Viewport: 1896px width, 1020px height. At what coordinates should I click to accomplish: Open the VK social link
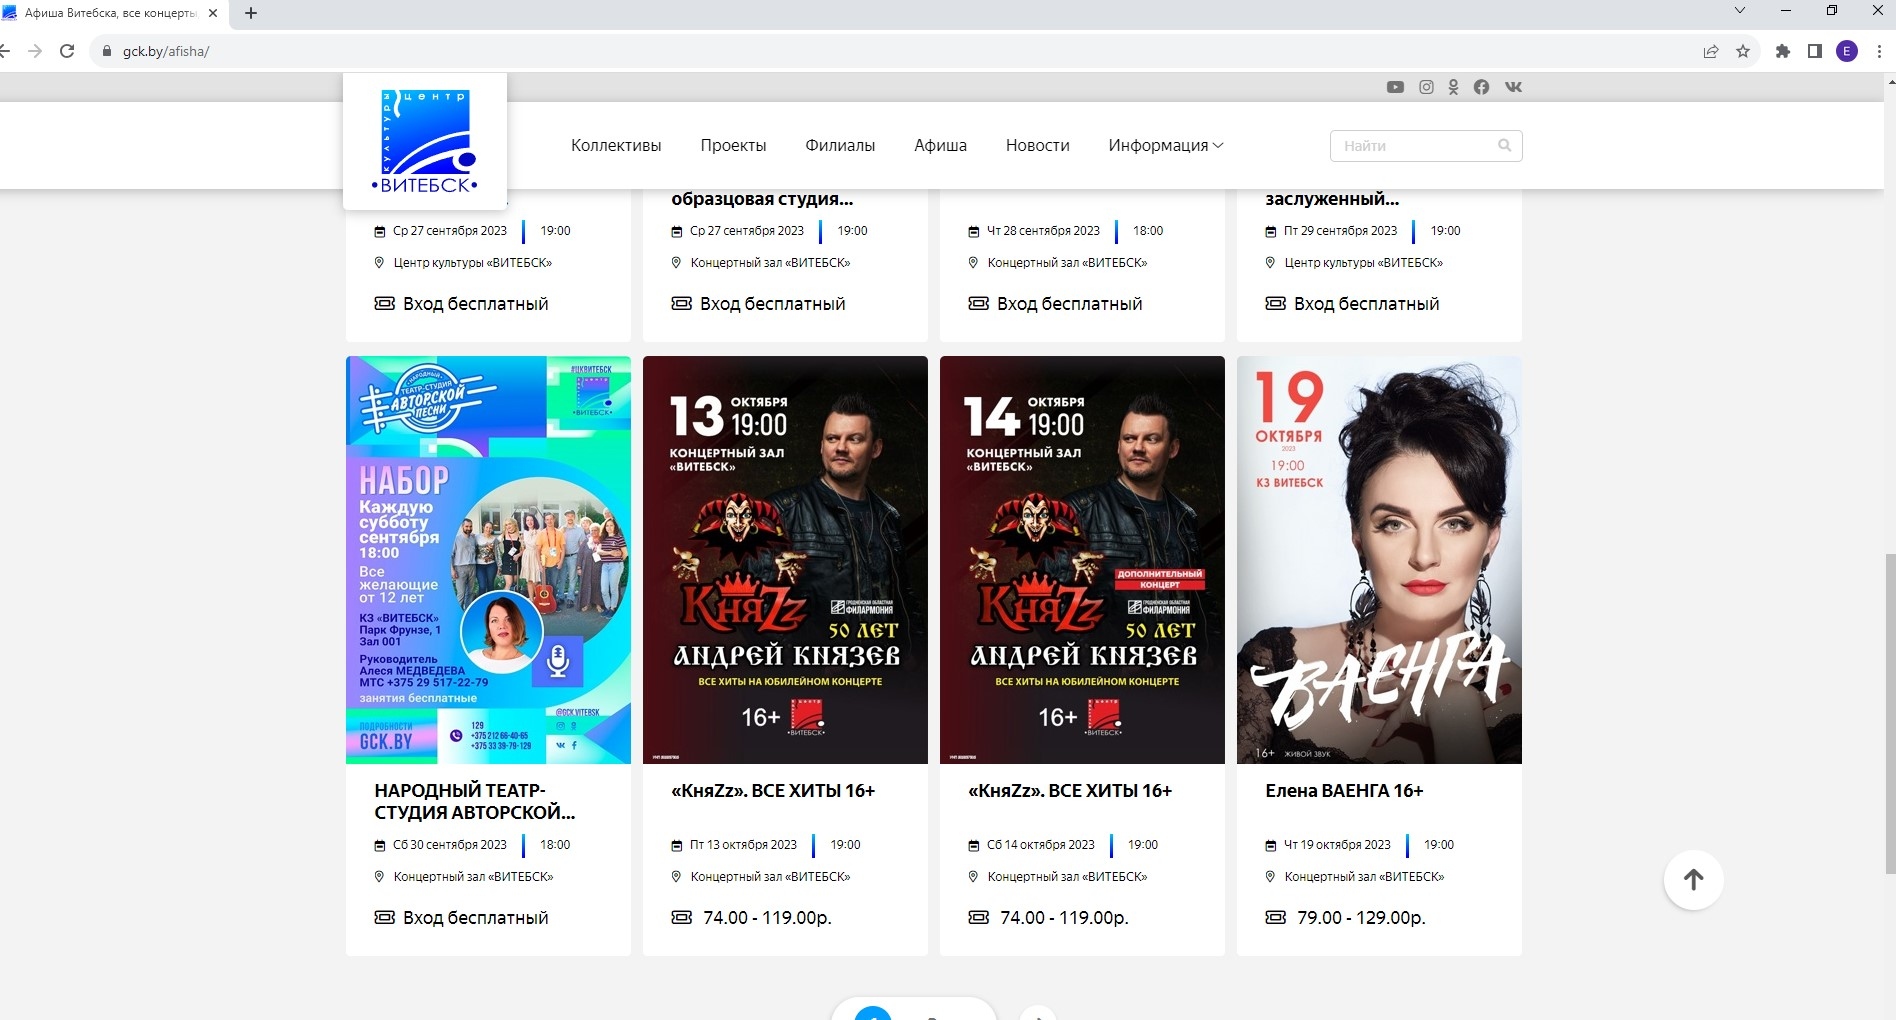click(x=1513, y=87)
